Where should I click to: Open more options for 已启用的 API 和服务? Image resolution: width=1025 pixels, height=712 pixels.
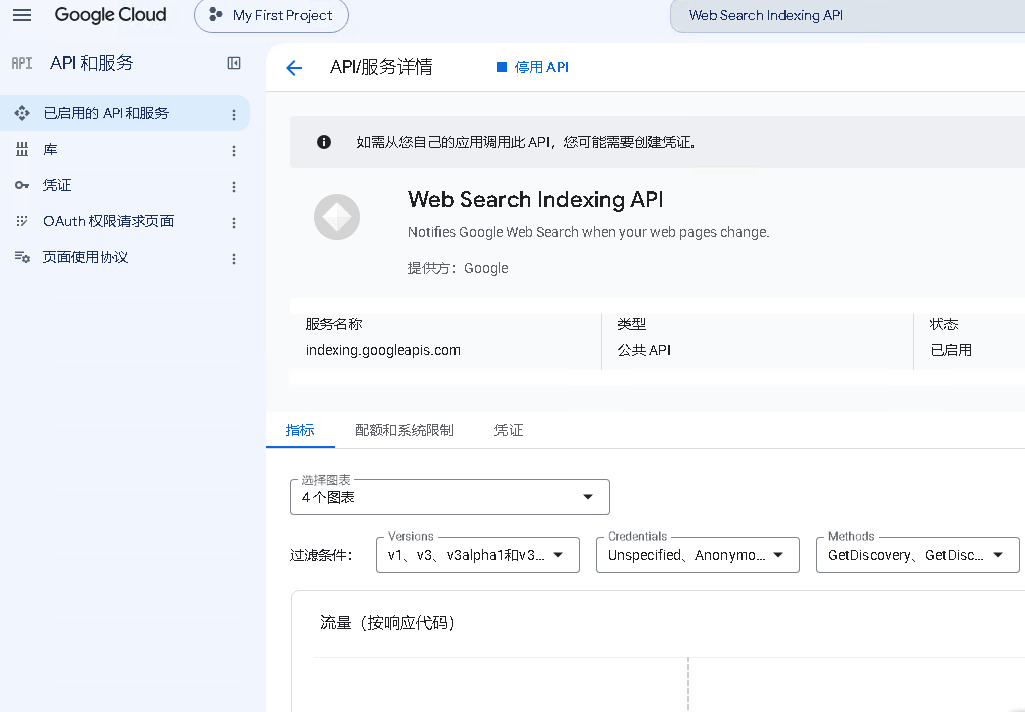coord(234,114)
